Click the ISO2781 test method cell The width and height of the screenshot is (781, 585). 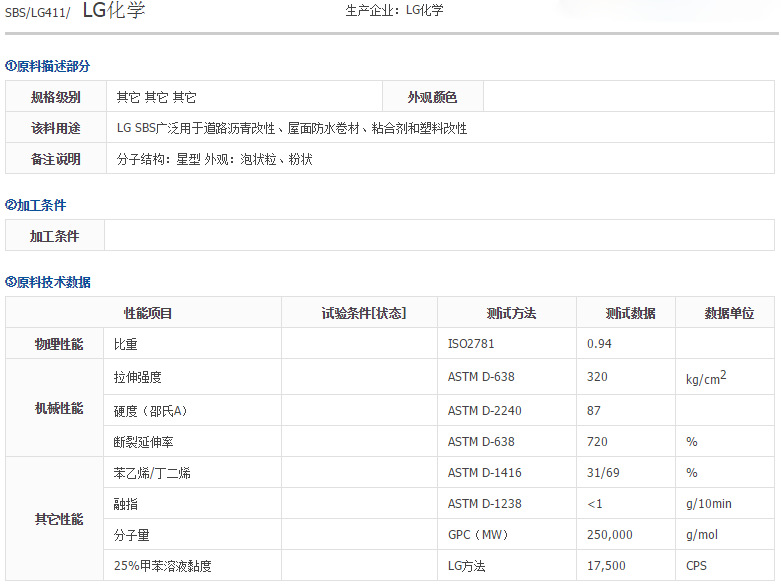click(471, 344)
